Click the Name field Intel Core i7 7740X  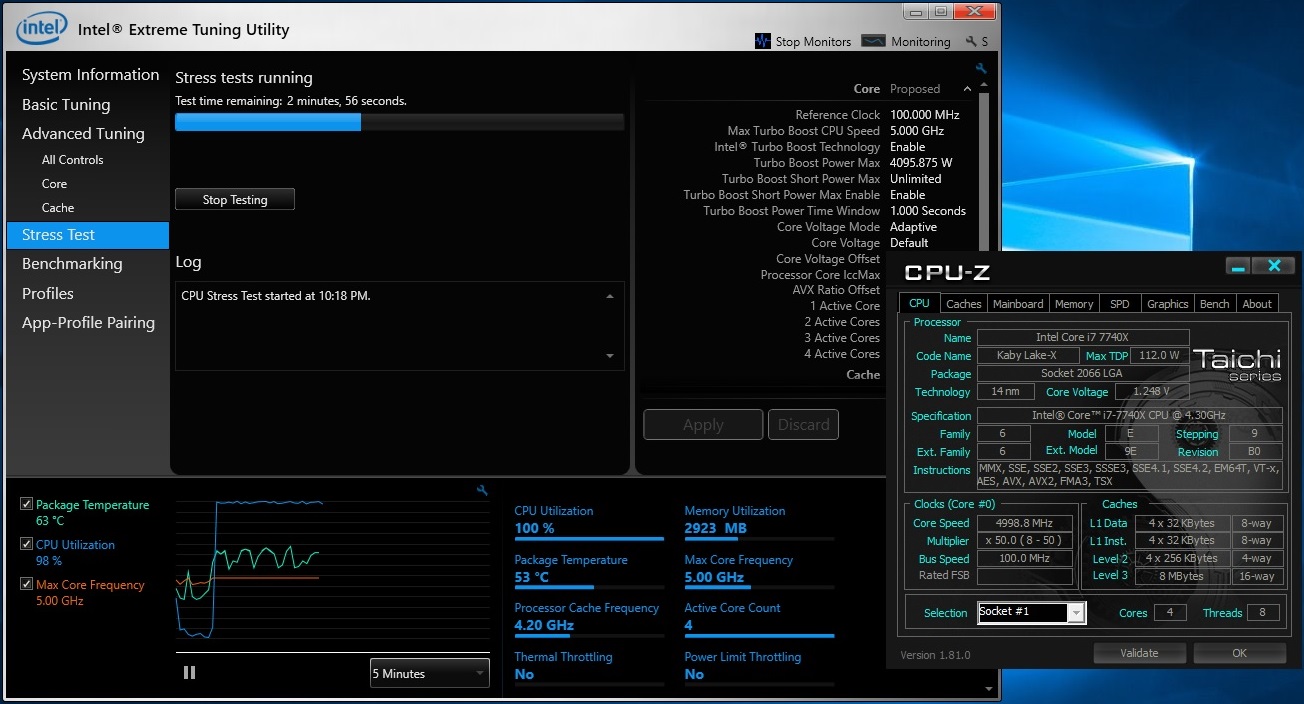coord(1083,337)
